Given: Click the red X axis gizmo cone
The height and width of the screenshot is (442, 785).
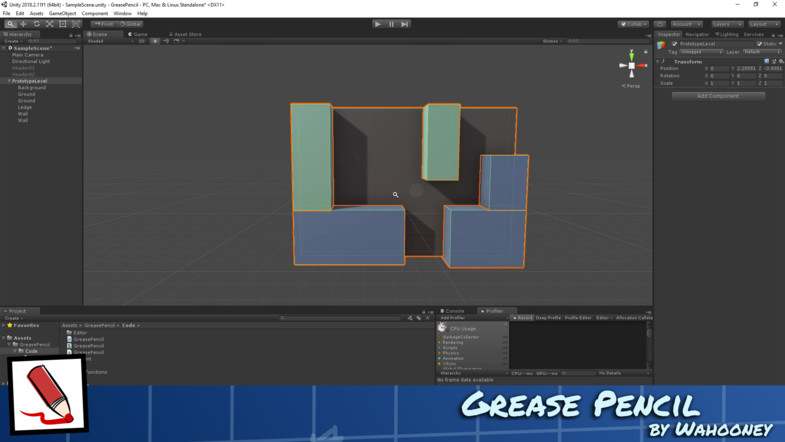Looking at the screenshot, I should (x=642, y=66).
